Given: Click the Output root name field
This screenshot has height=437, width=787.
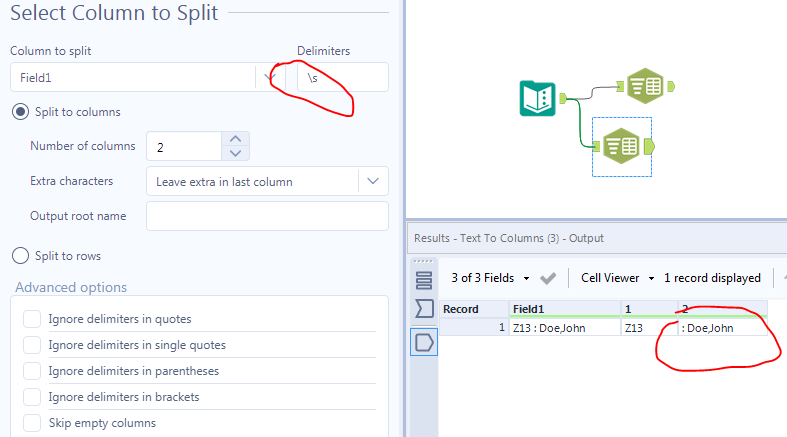Looking at the screenshot, I should [x=267, y=216].
